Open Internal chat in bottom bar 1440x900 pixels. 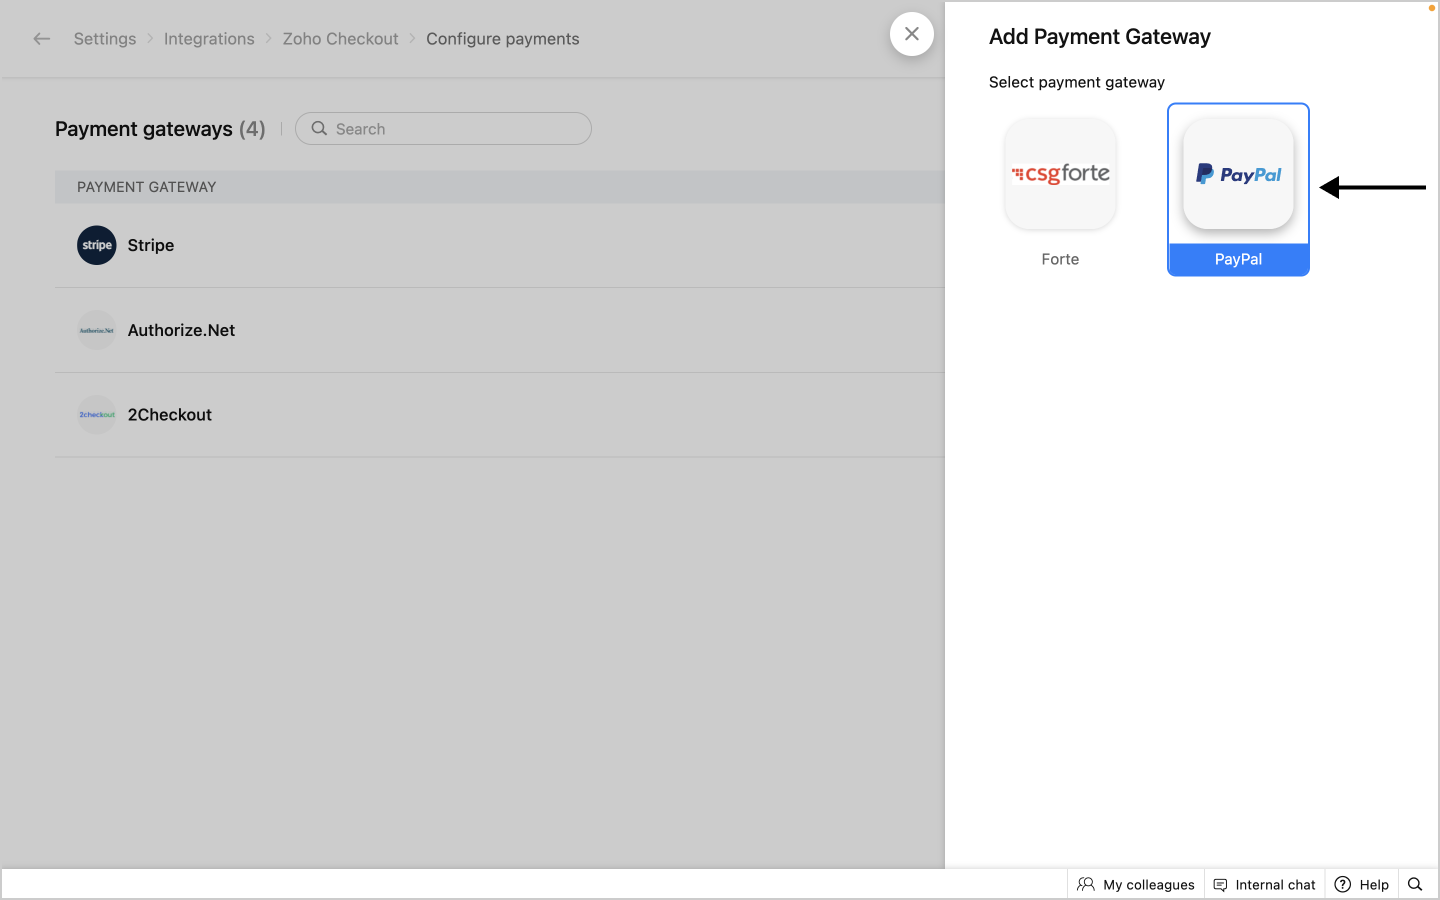(1265, 884)
